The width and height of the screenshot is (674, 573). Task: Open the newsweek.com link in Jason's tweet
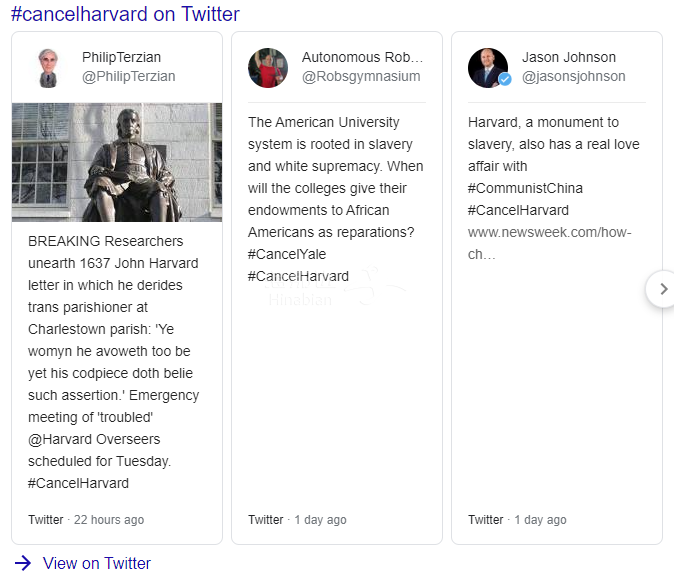[x=549, y=243]
